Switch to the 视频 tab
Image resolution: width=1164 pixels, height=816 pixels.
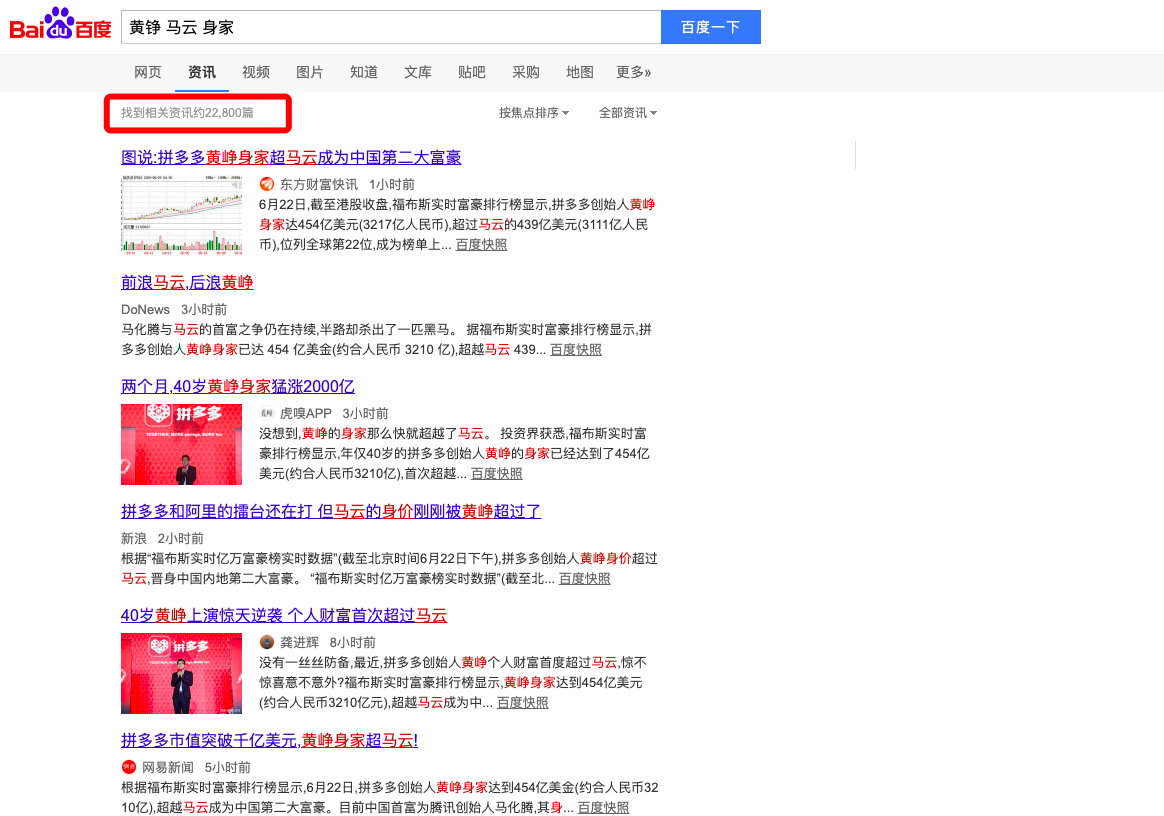pyautogui.click(x=256, y=72)
